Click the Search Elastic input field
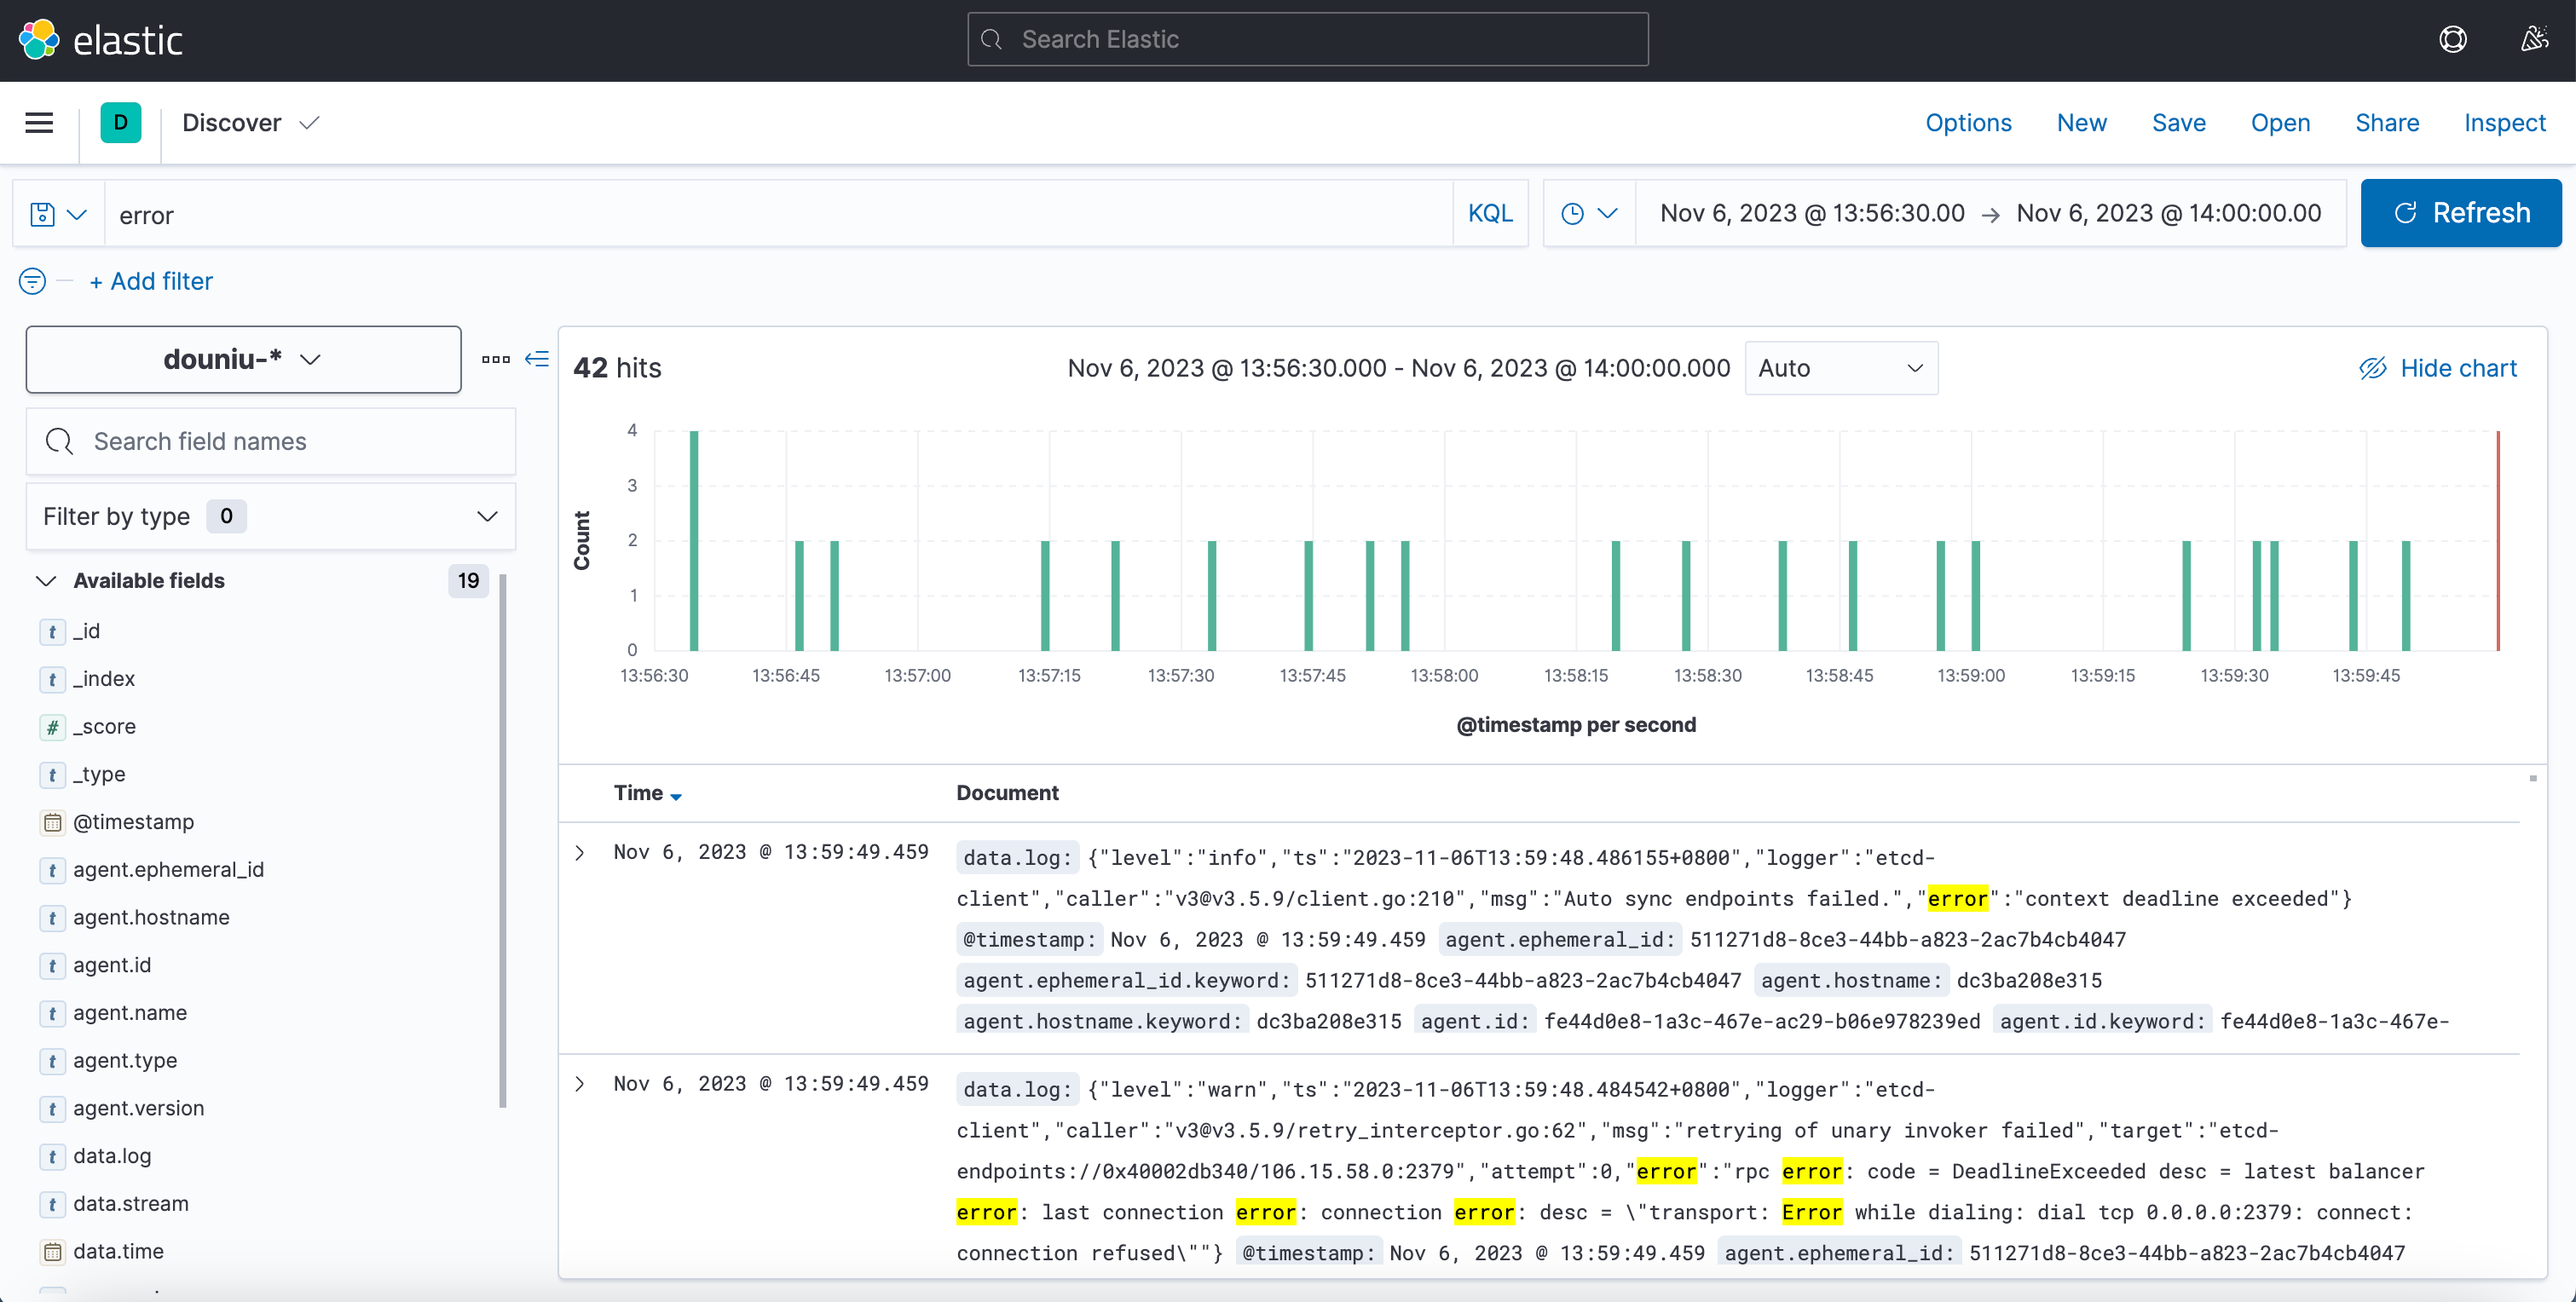Image resolution: width=2576 pixels, height=1302 pixels. coord(1307,40)
